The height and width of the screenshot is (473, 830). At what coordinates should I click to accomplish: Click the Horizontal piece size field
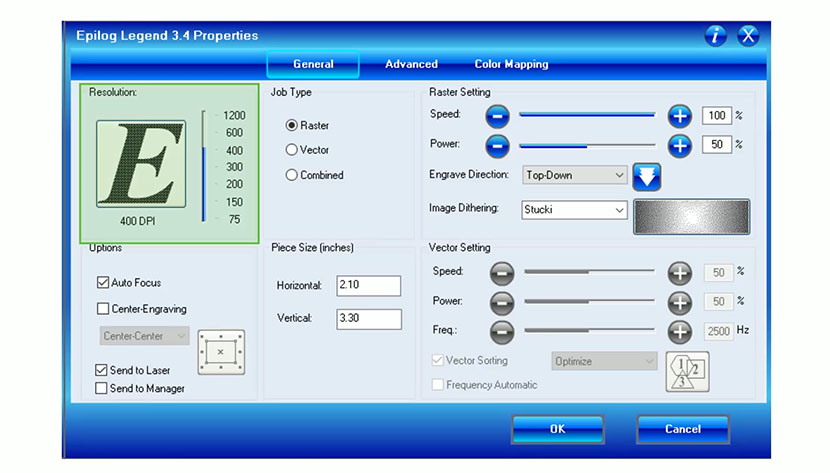click(368, 286)
